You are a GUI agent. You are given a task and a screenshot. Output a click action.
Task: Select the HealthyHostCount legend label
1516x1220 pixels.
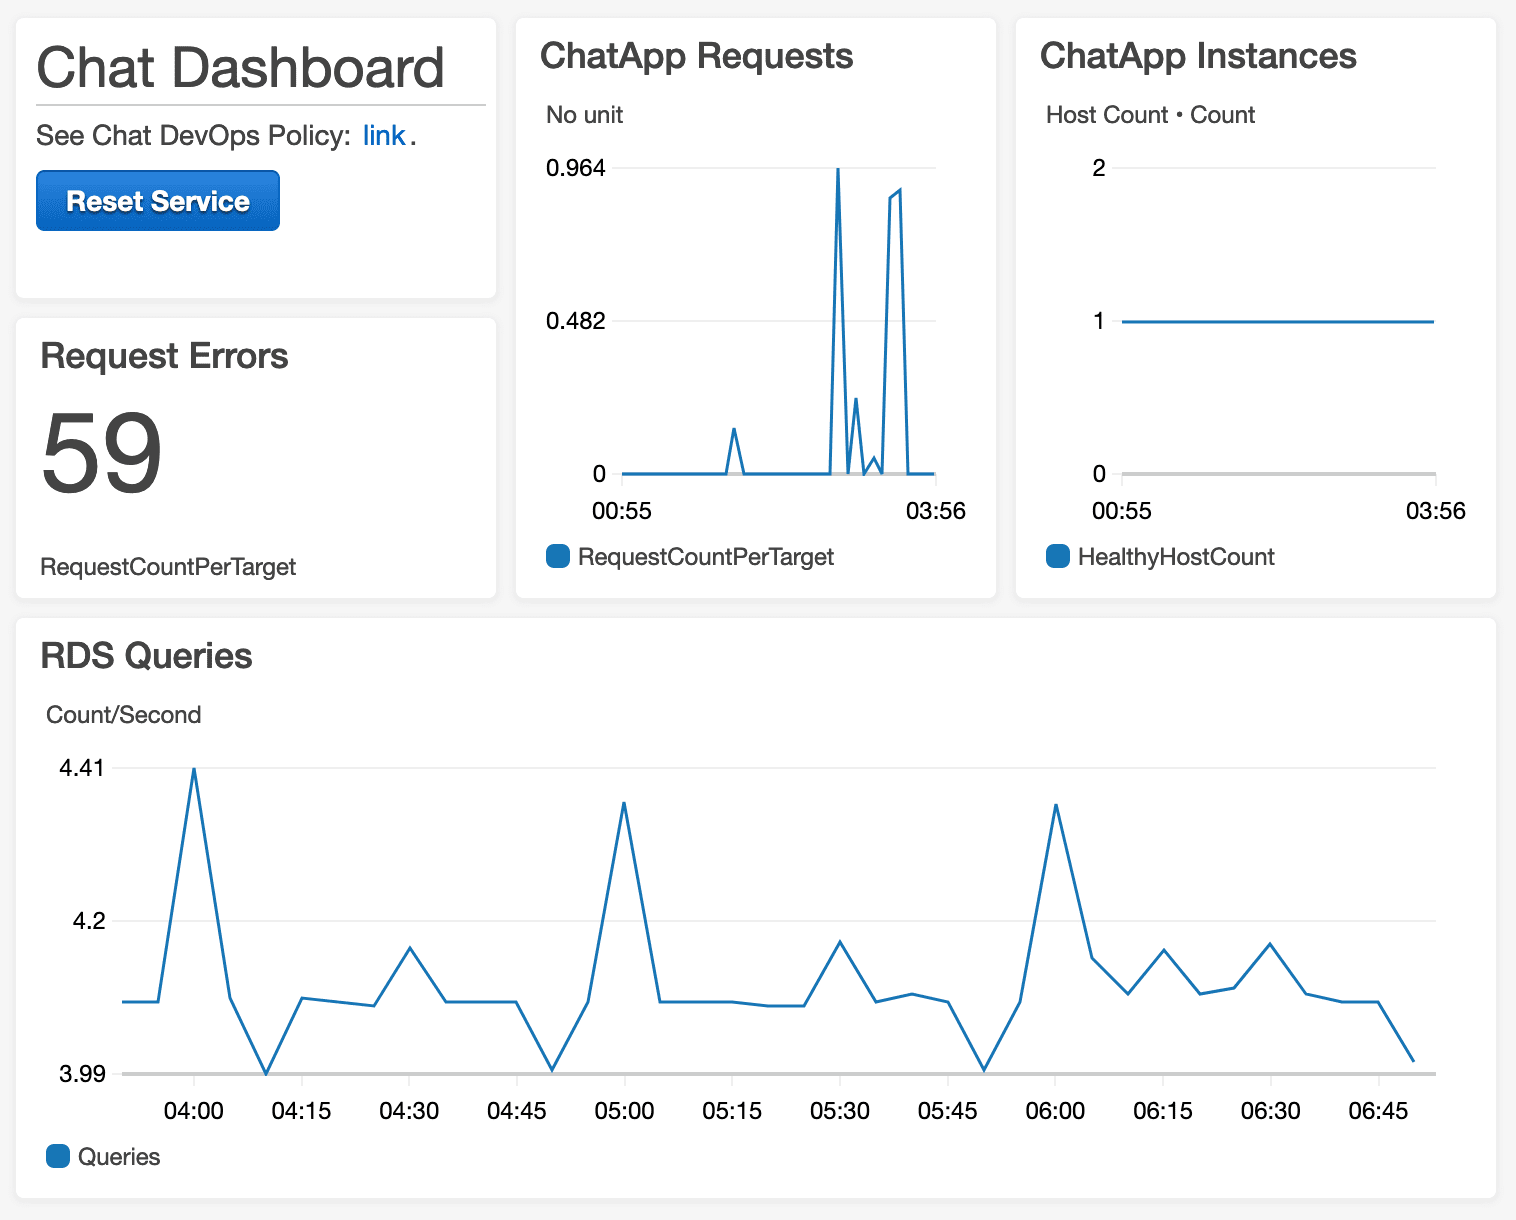click(x=1176, y=557)
